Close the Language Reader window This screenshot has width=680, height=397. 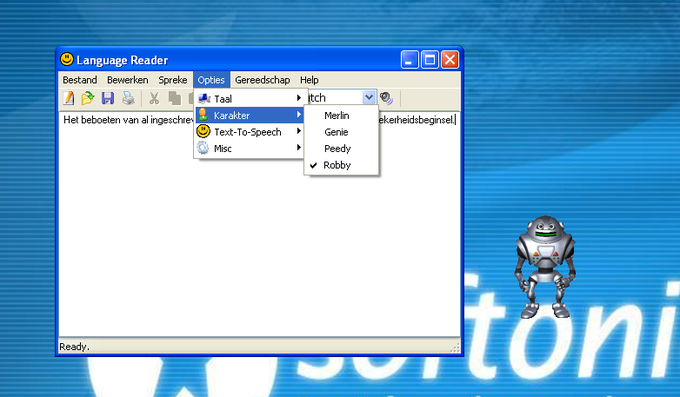coord(450,59)
